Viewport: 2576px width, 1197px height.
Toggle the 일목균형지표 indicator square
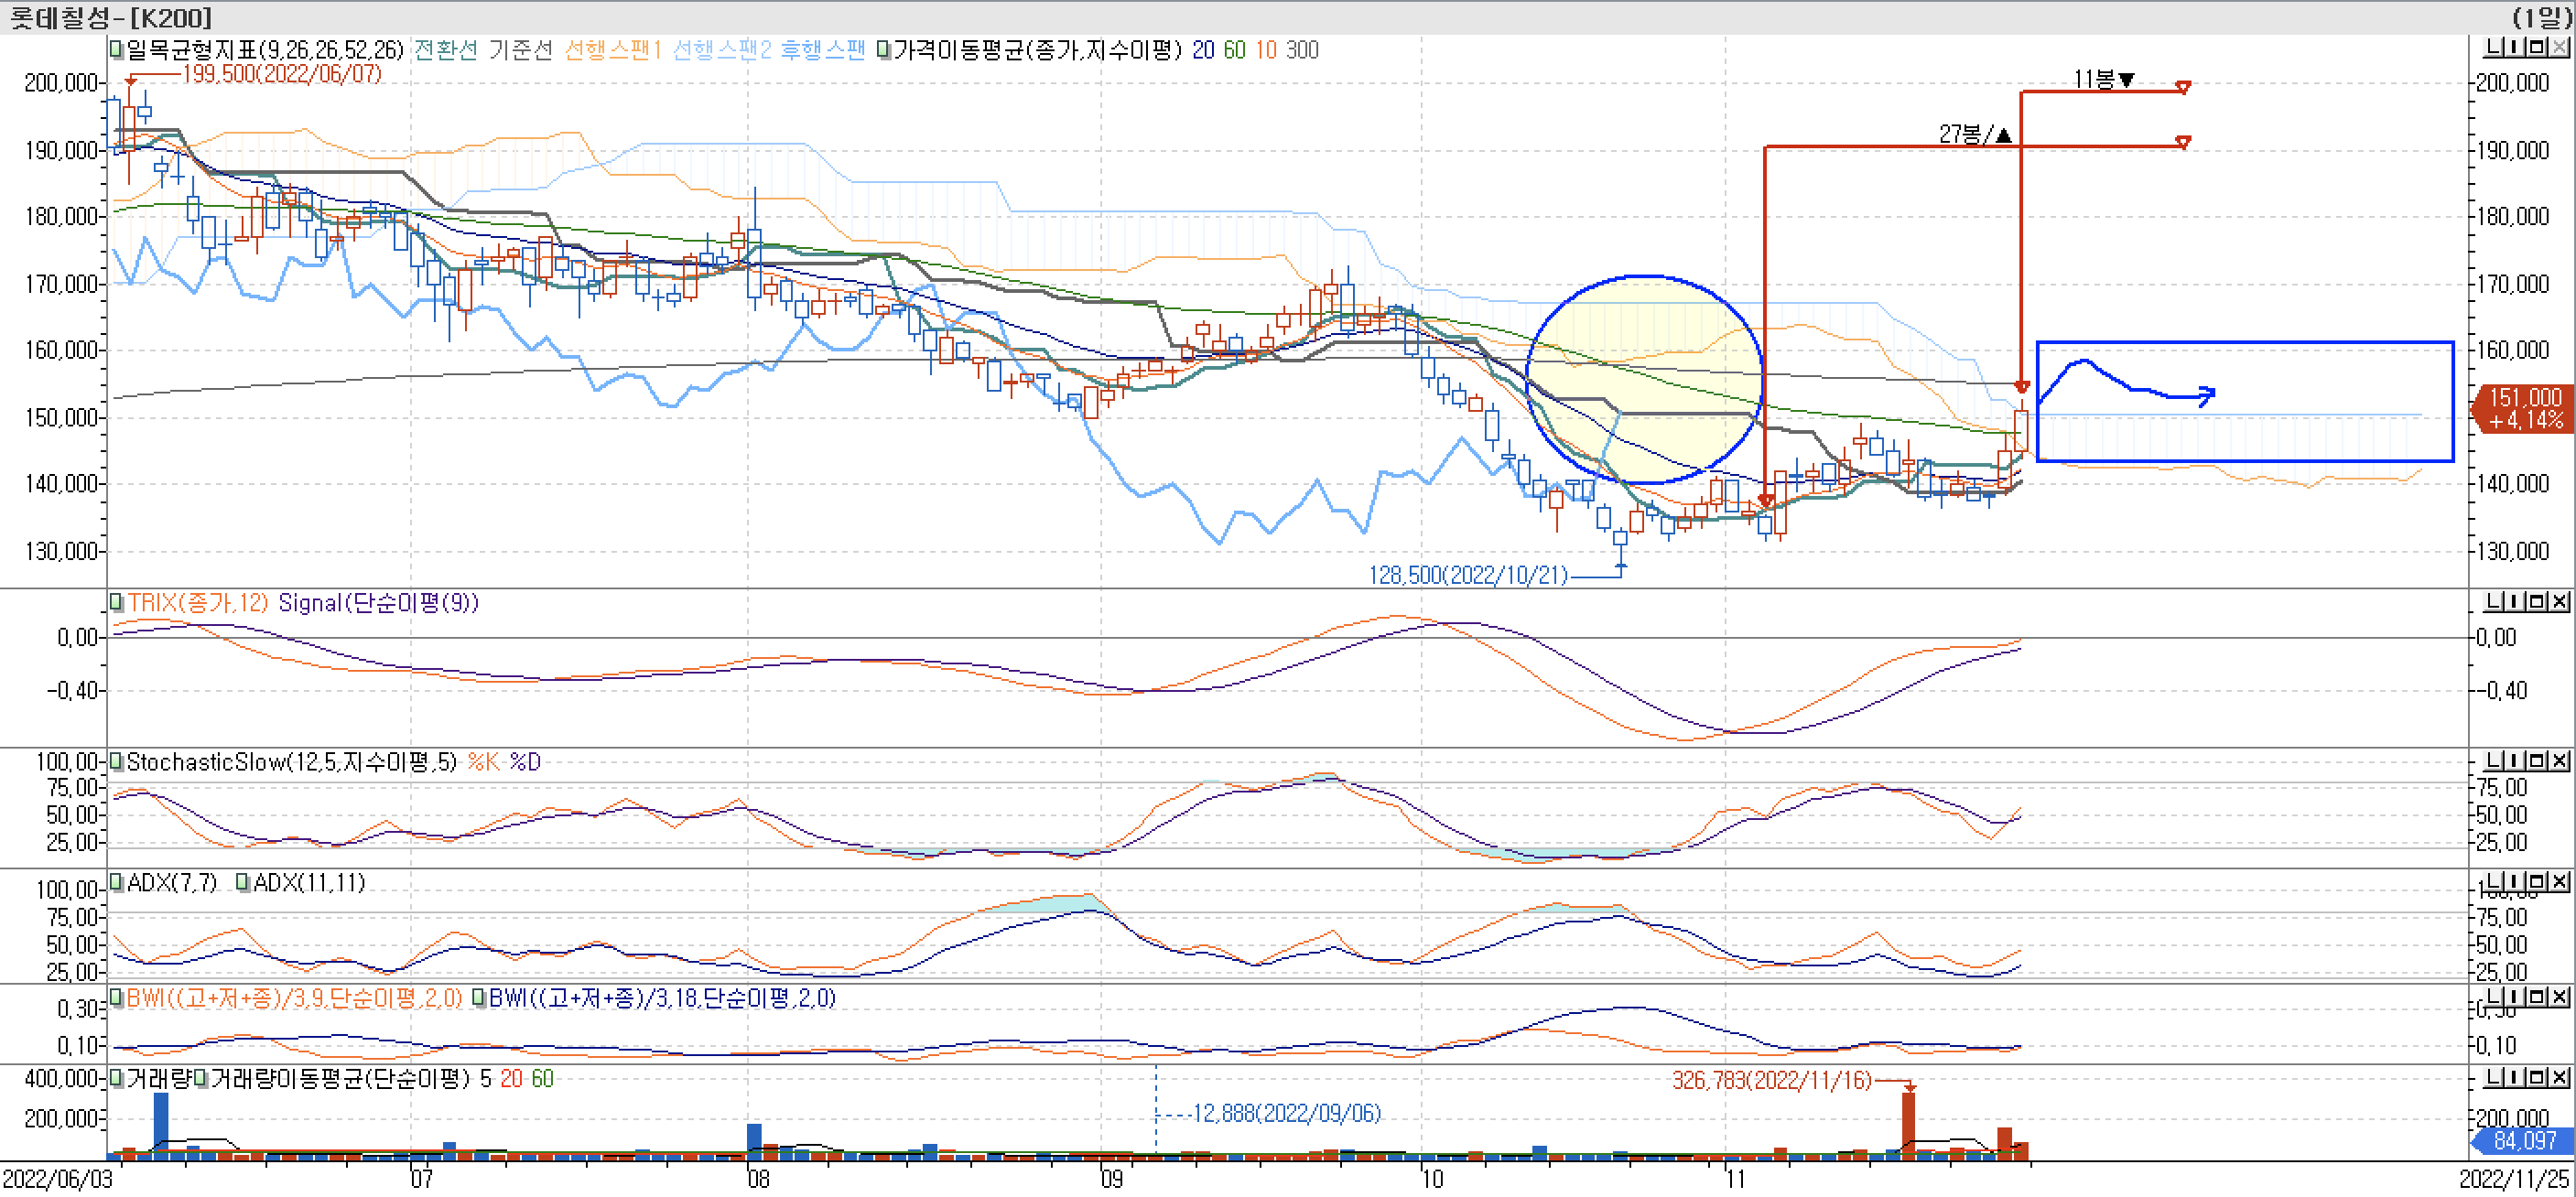point(116,50)
